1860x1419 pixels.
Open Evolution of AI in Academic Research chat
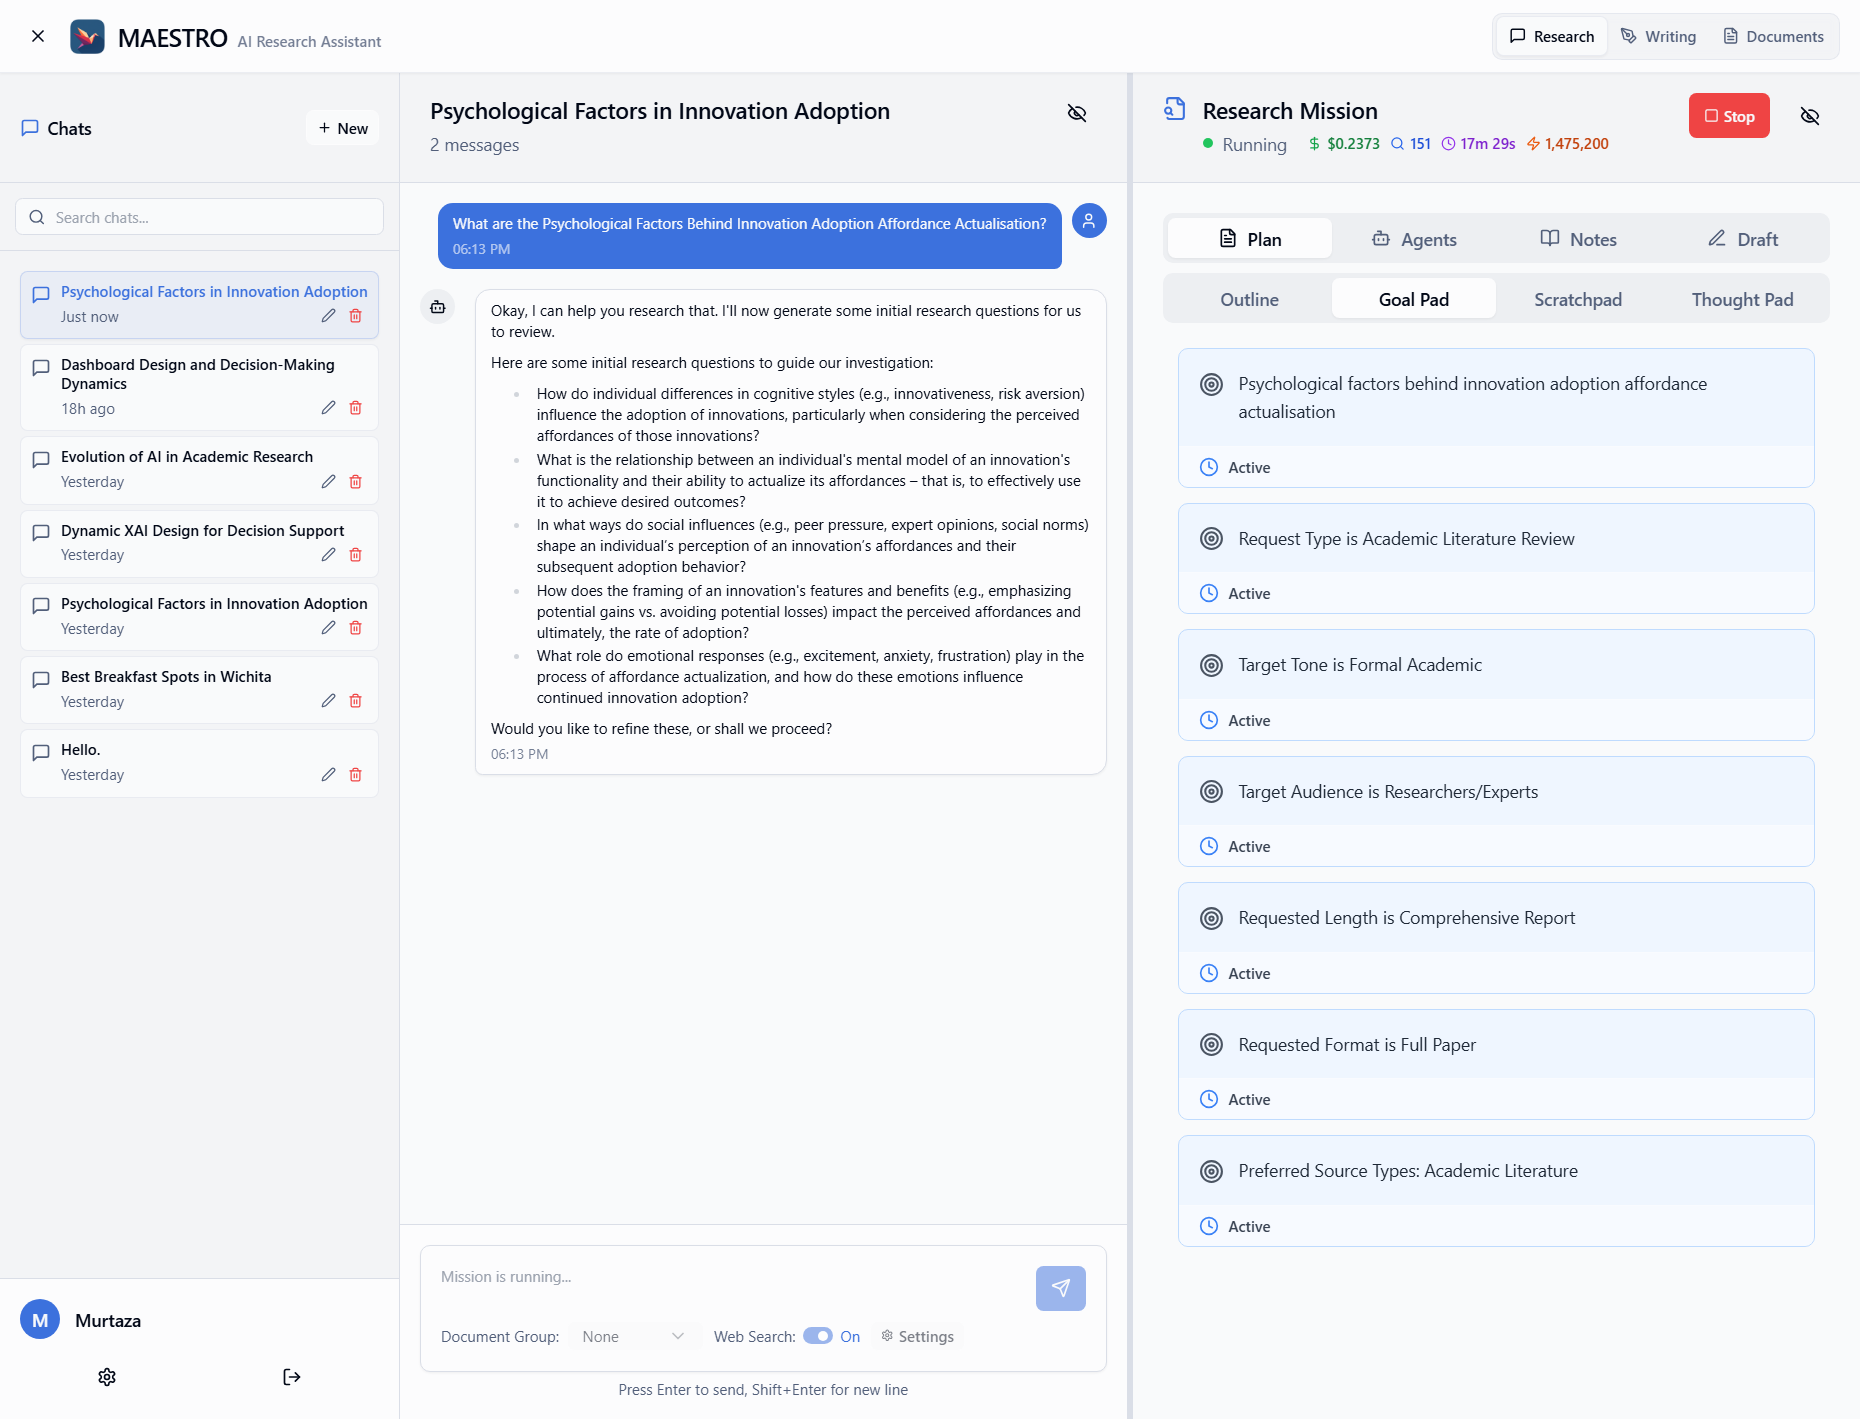pyautogui.click(x=199, y=470)
